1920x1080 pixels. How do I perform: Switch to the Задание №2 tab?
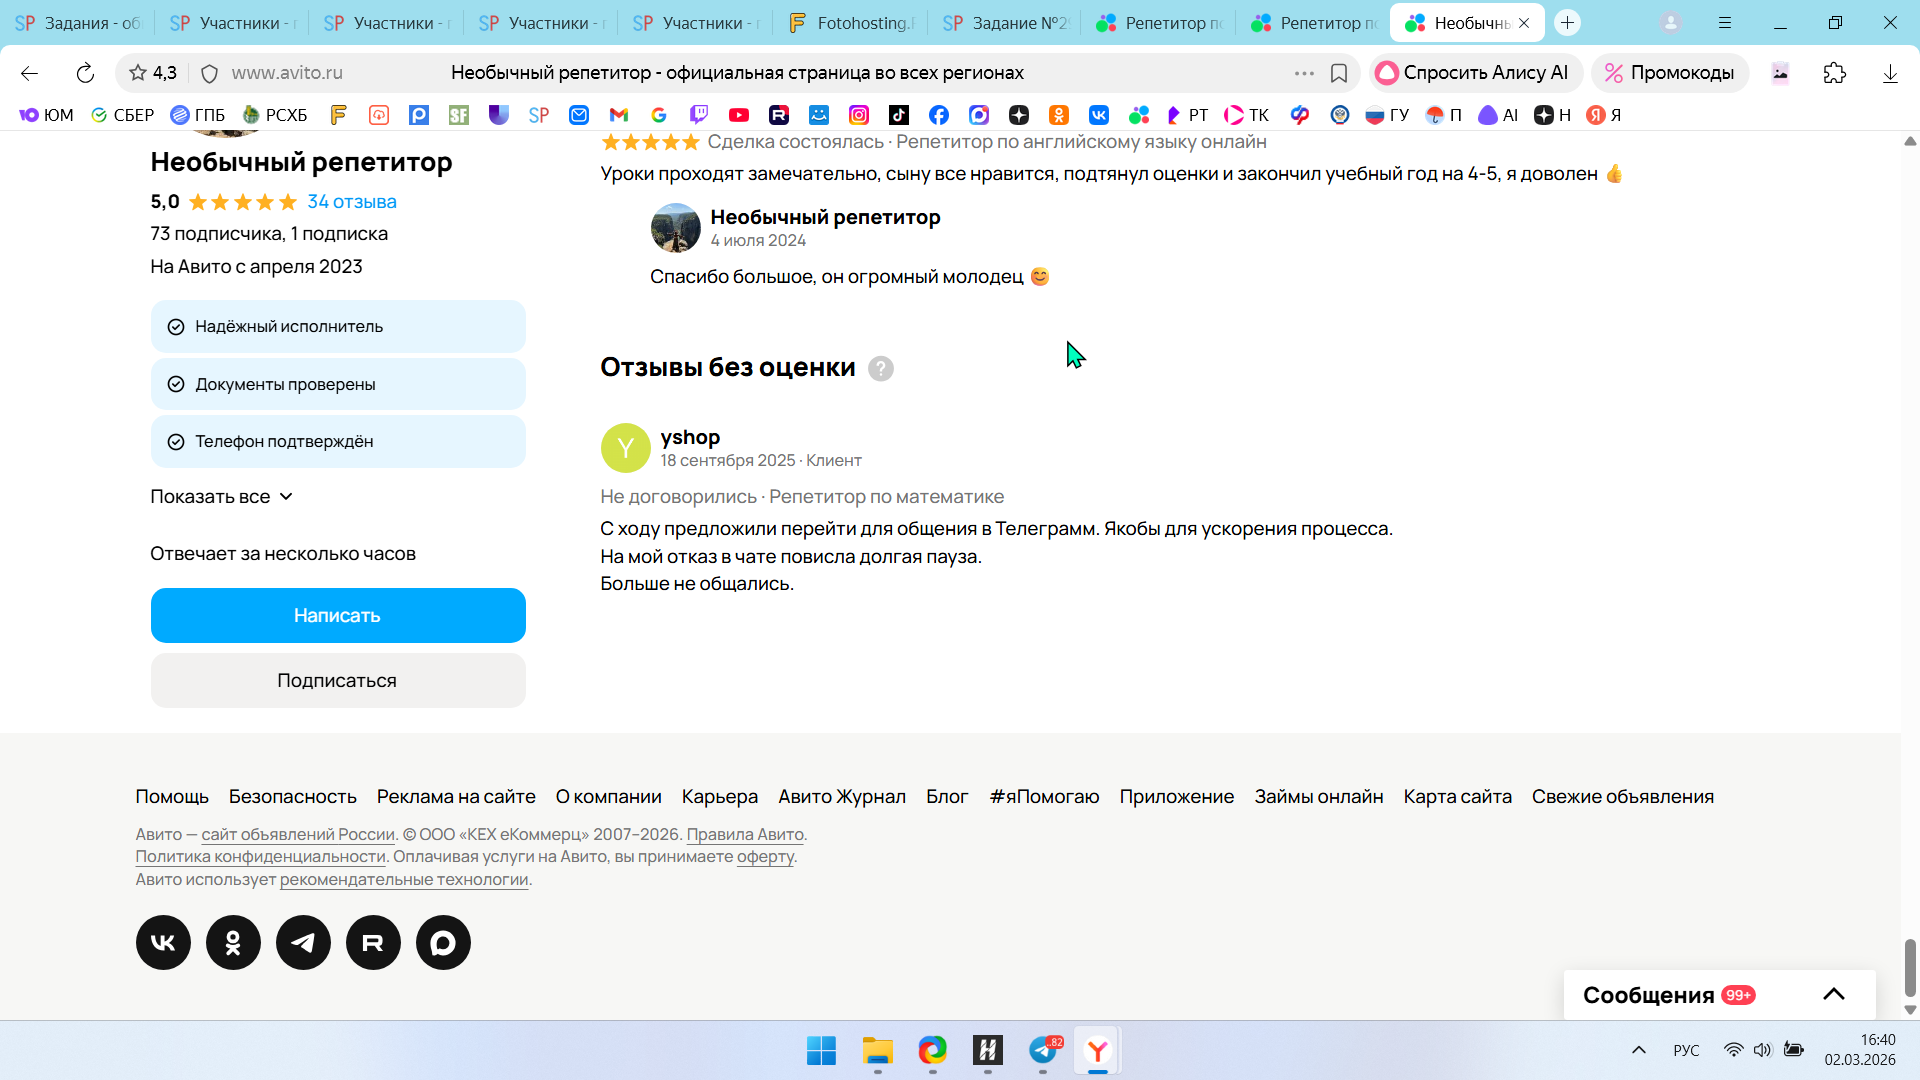coord(1006,23)
